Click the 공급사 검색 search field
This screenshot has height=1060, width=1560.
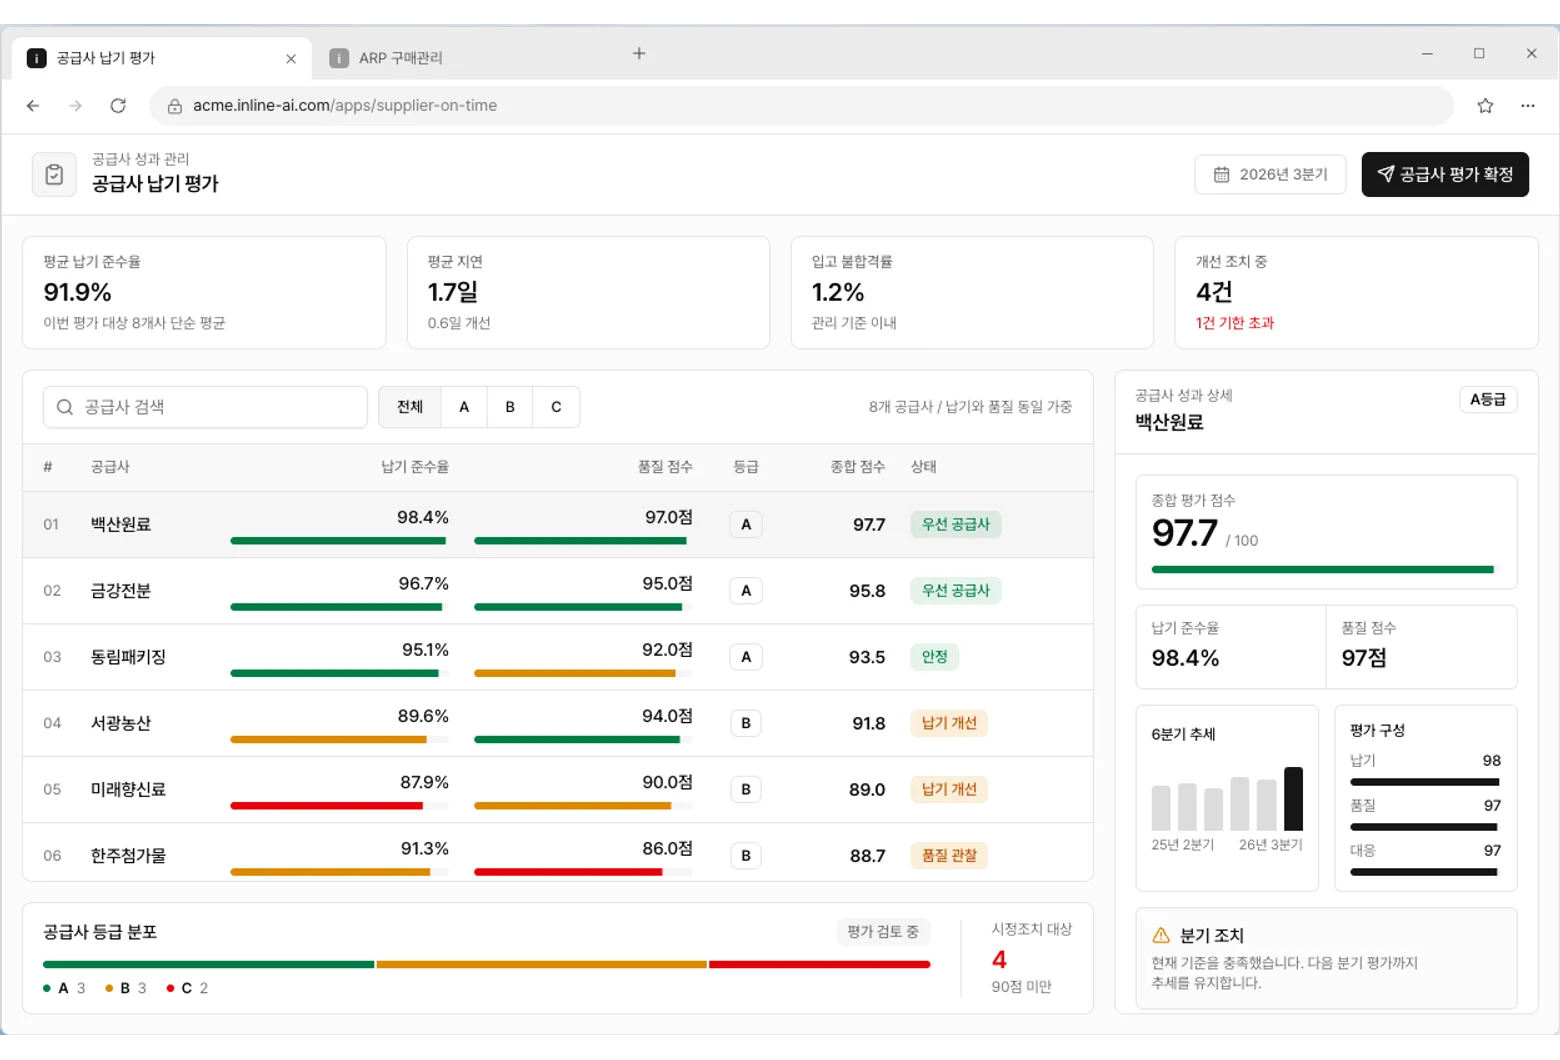(205, 407)
